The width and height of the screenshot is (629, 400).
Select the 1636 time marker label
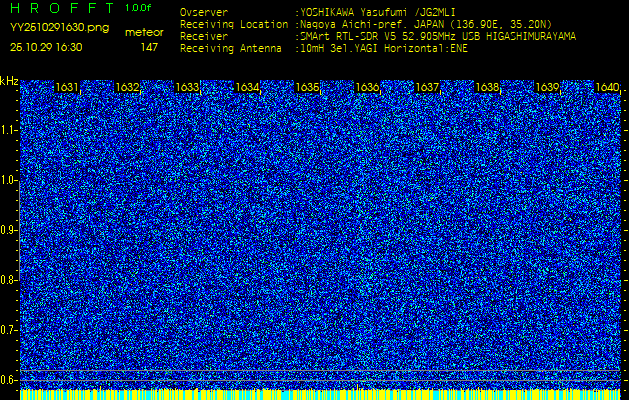pos(367,87)
